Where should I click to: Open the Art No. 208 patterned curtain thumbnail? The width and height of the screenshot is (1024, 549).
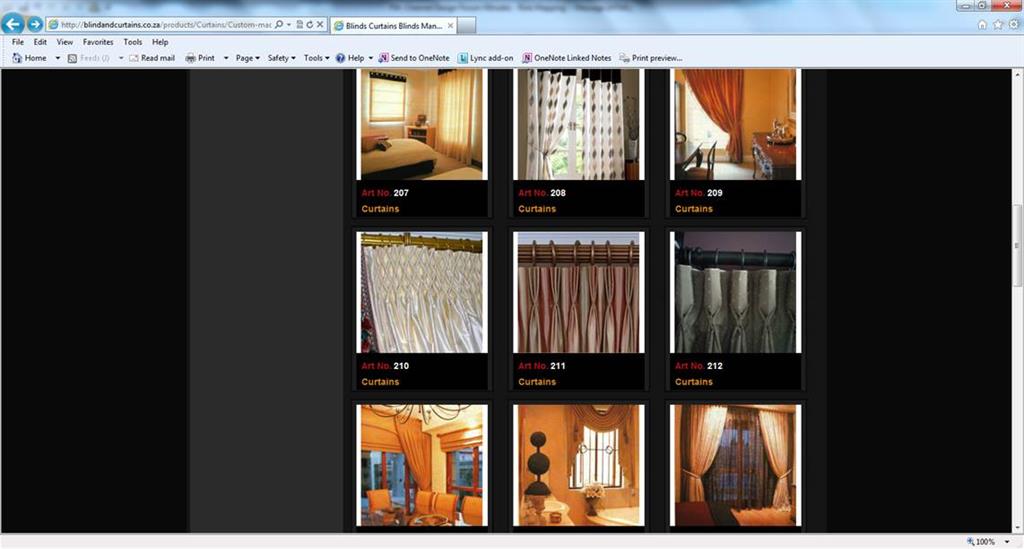[x=579, y=124]
